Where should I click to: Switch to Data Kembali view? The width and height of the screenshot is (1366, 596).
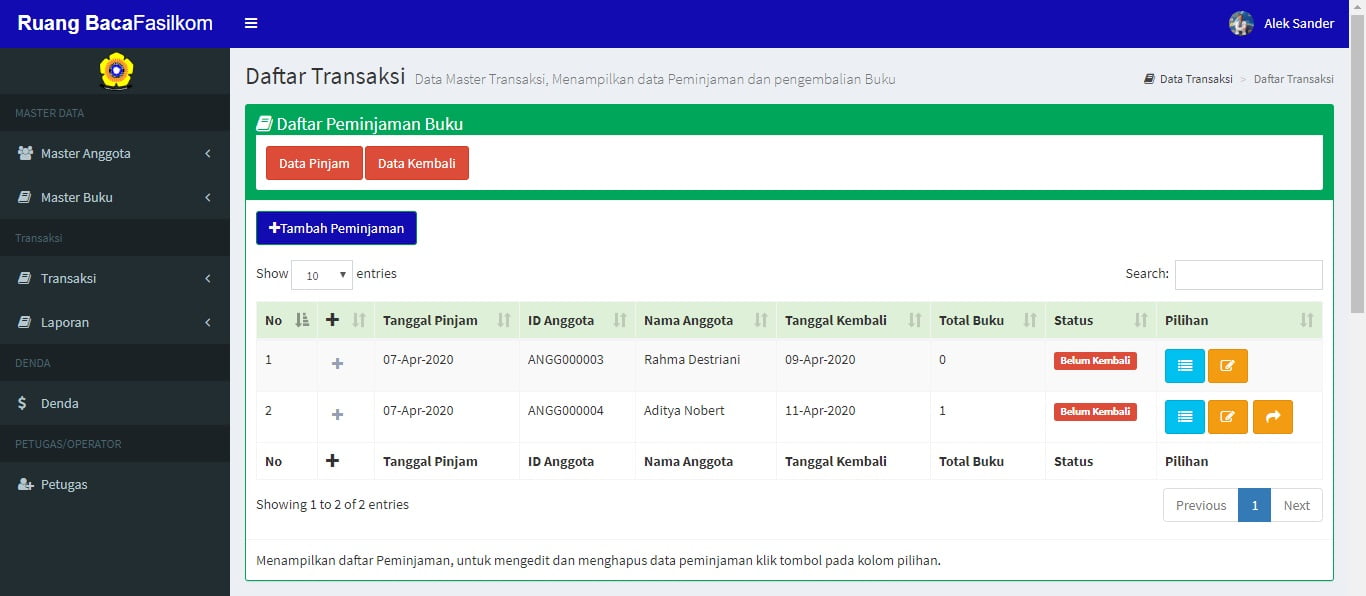pos(417,162)
